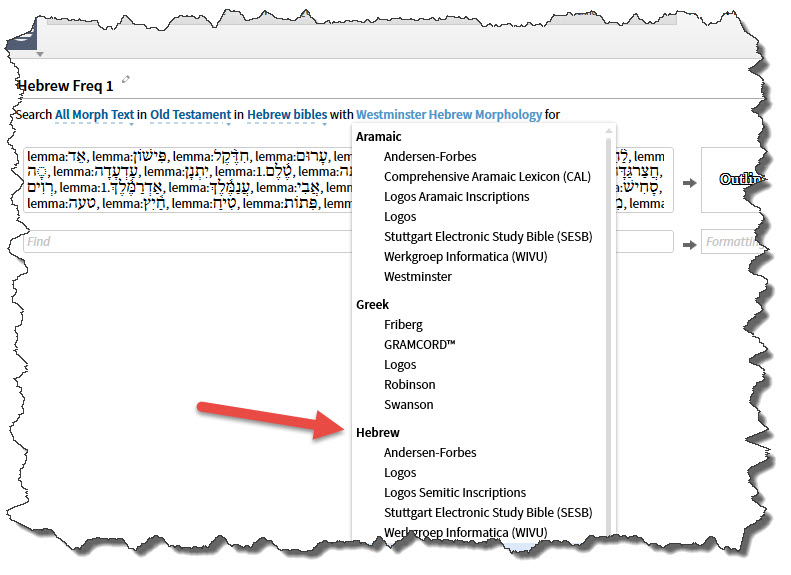This screenshot has width=791, height=575.
Task: Click the Hebrew Freq 1 title
Action: pos(66,86)
